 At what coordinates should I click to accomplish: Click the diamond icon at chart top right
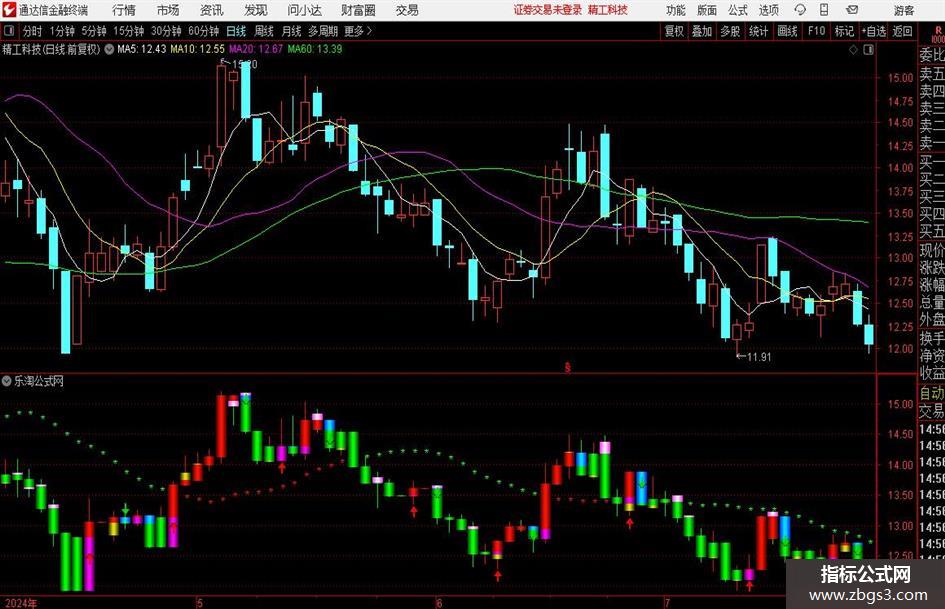[853, 50]
